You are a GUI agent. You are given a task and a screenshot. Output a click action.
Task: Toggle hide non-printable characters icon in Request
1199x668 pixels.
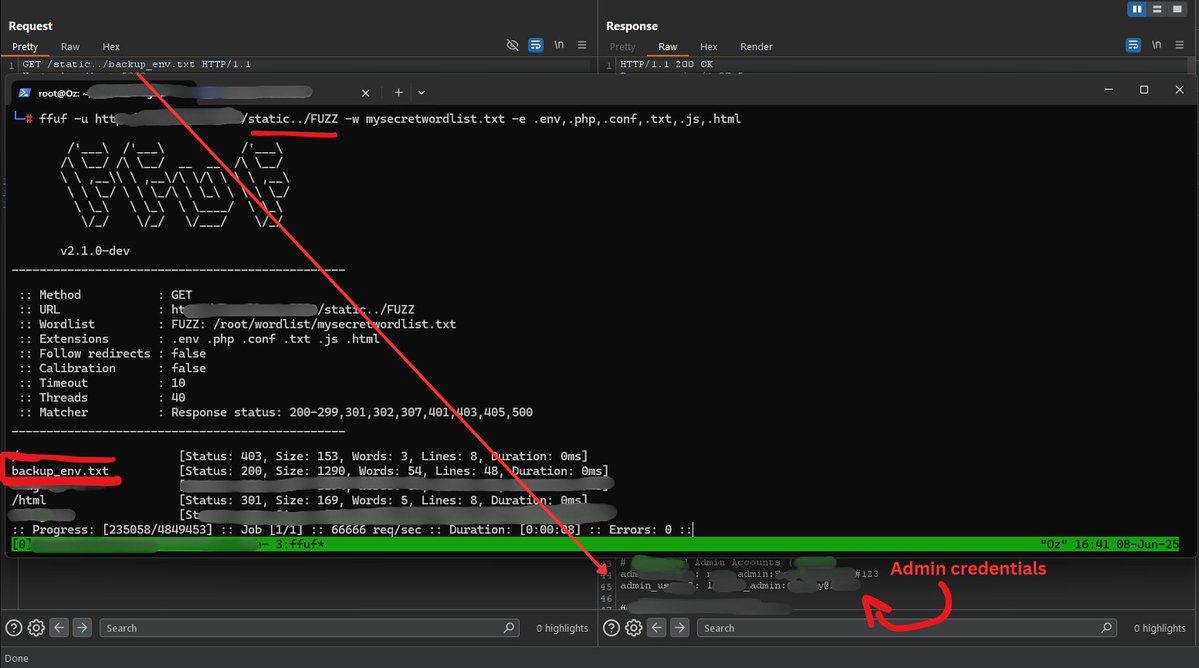[x=512, y=45]
